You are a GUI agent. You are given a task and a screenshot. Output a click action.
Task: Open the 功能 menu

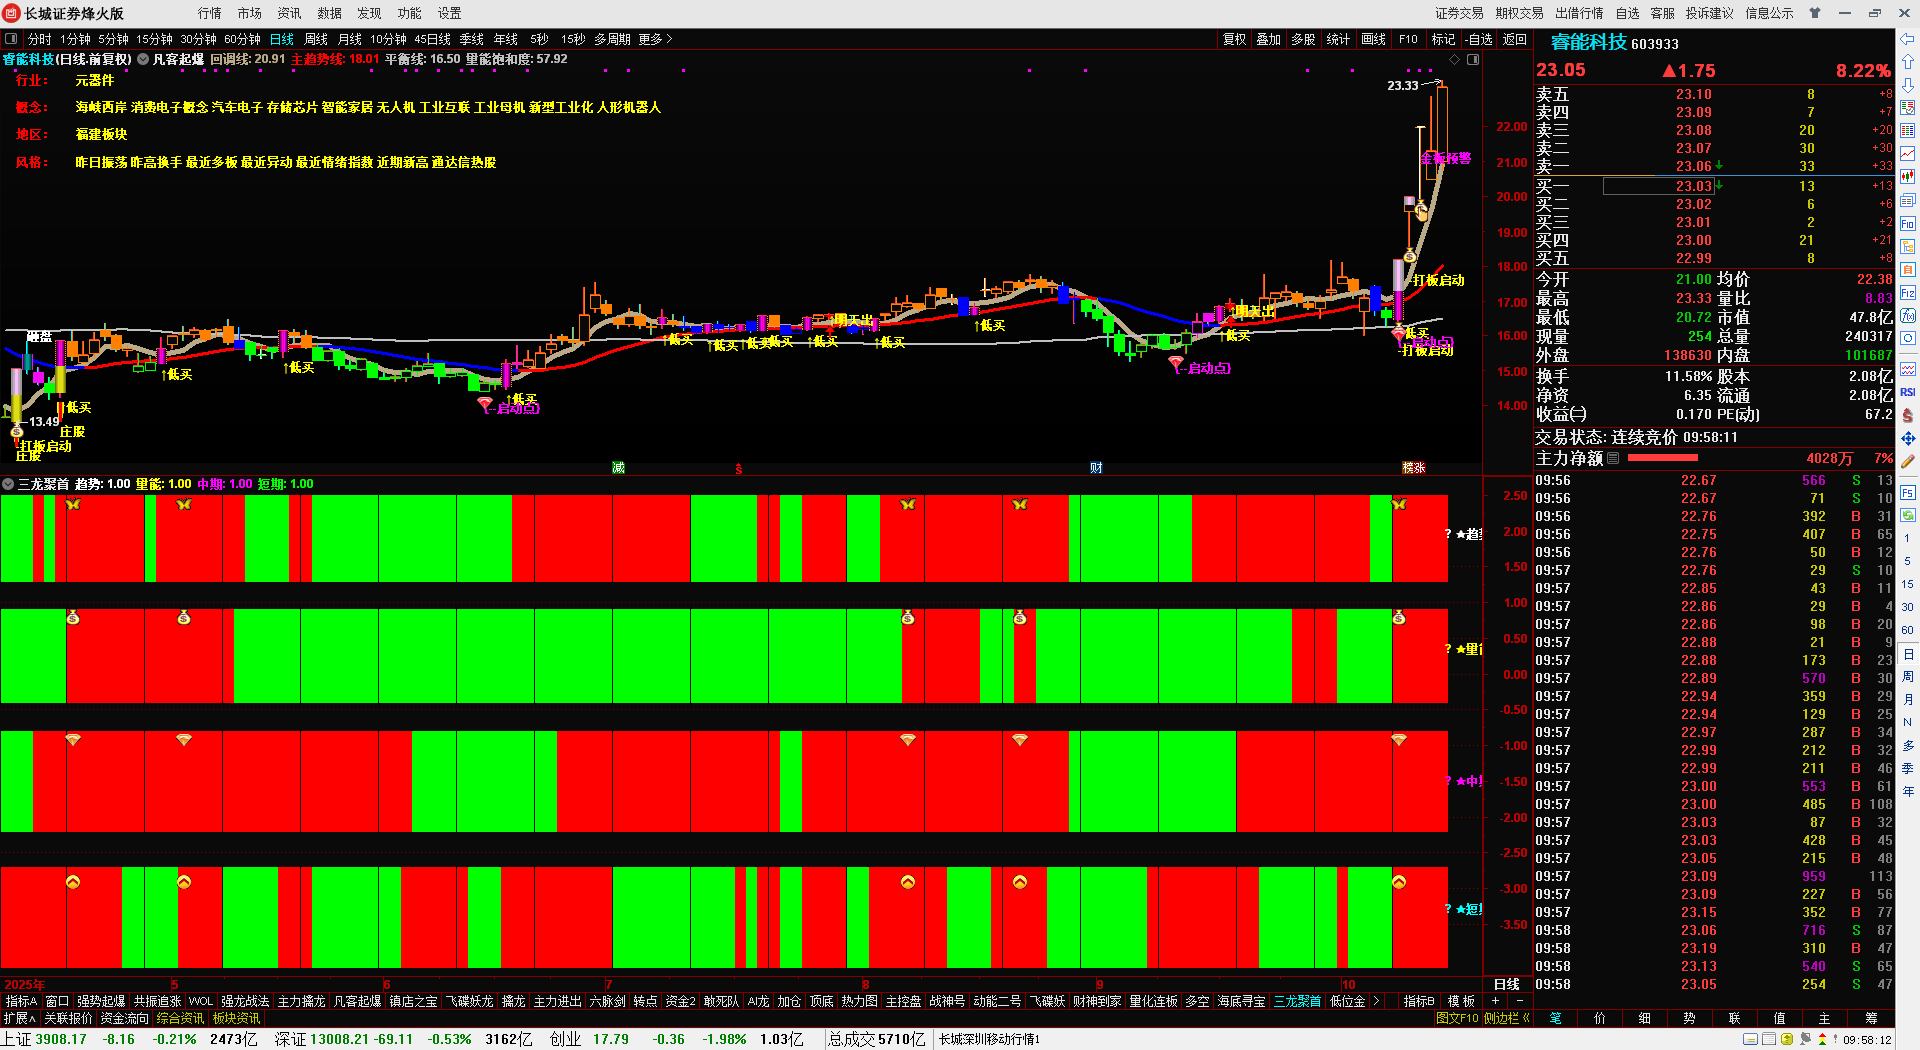410,13
